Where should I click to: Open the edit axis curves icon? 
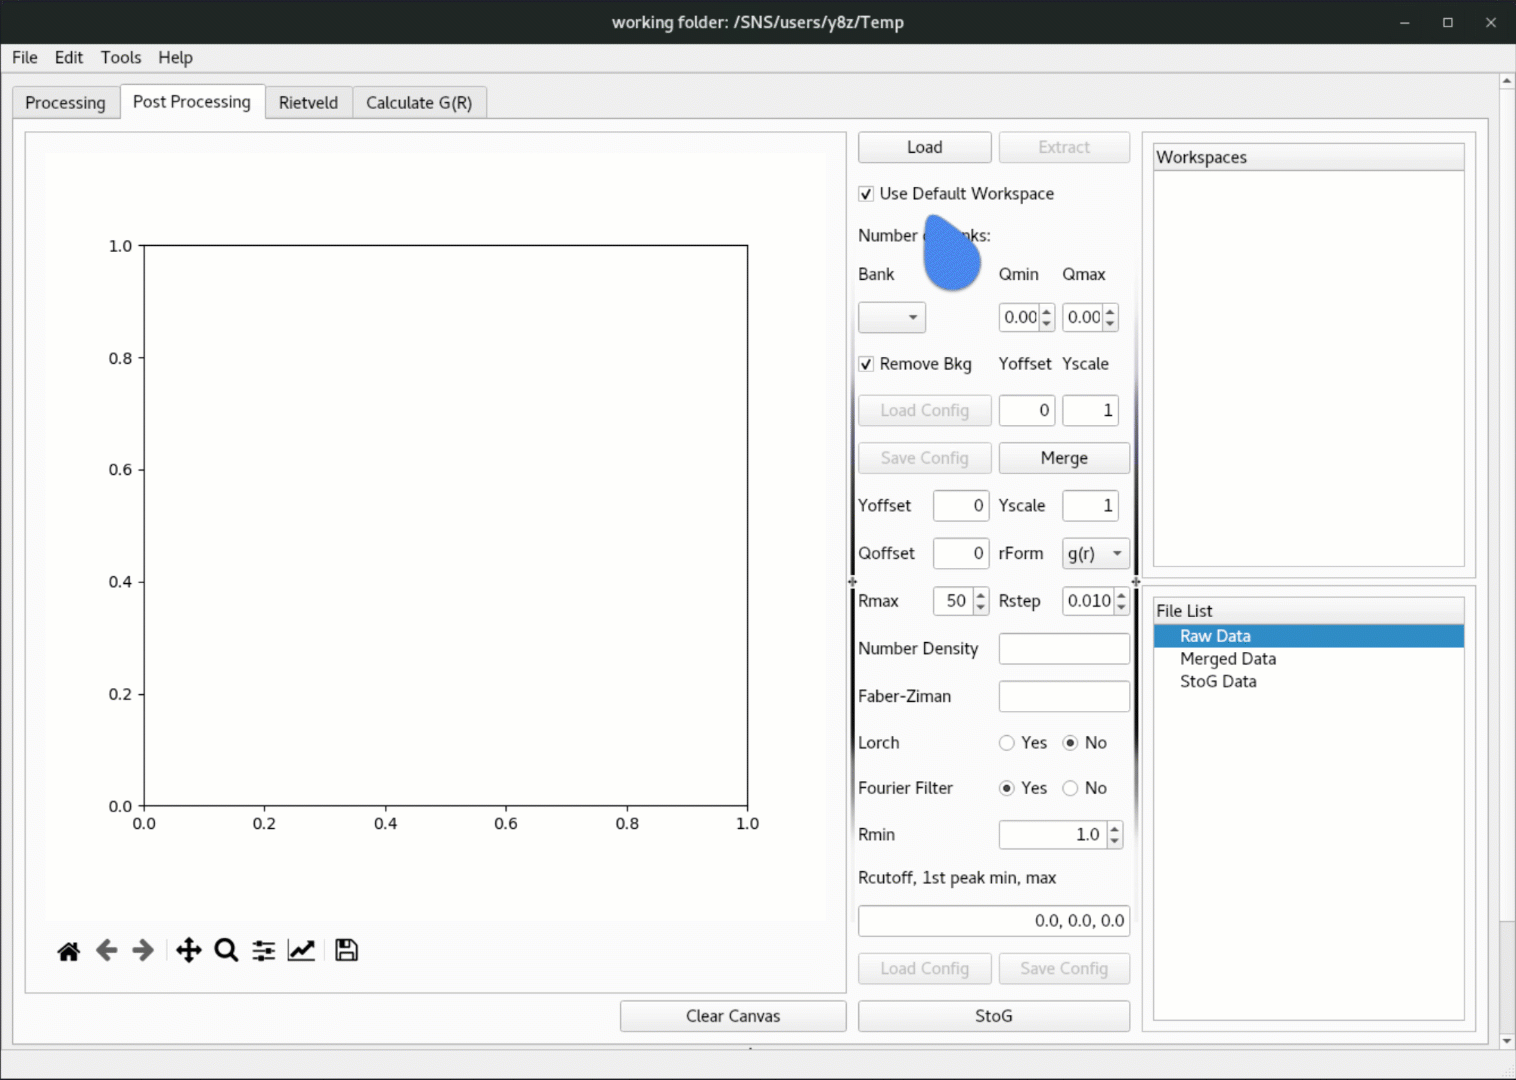tap(301, 951)
